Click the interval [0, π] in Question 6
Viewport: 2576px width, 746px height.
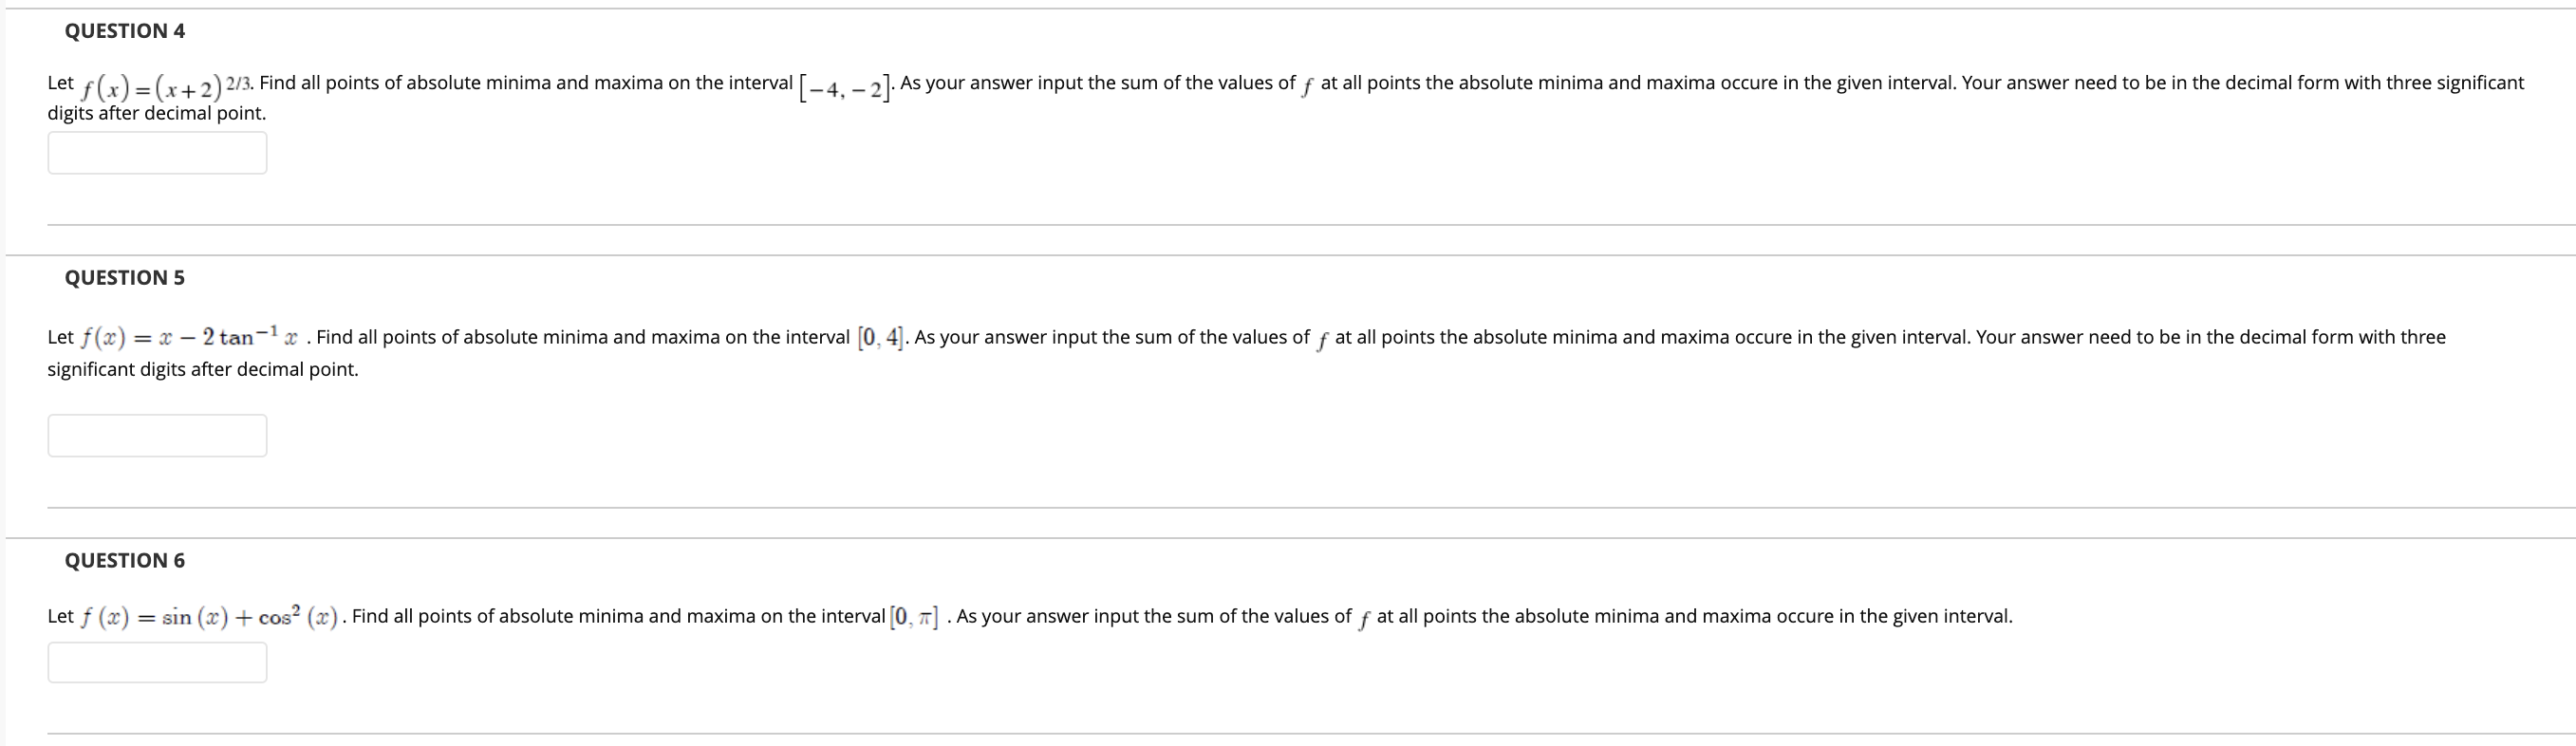(x=913, y=616)
